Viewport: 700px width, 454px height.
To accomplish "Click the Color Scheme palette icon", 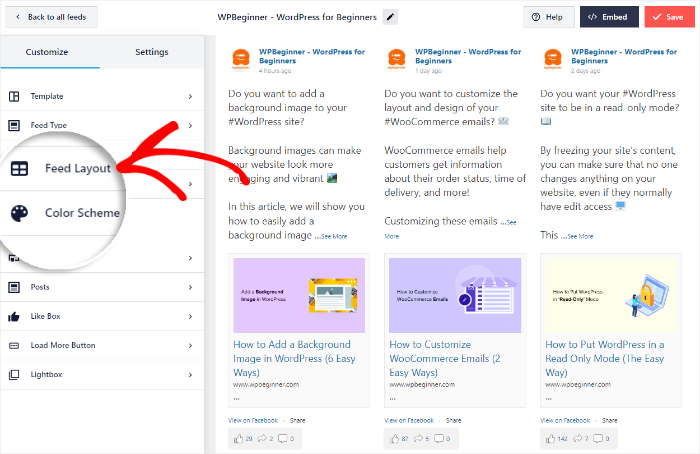I will [20, 213].
